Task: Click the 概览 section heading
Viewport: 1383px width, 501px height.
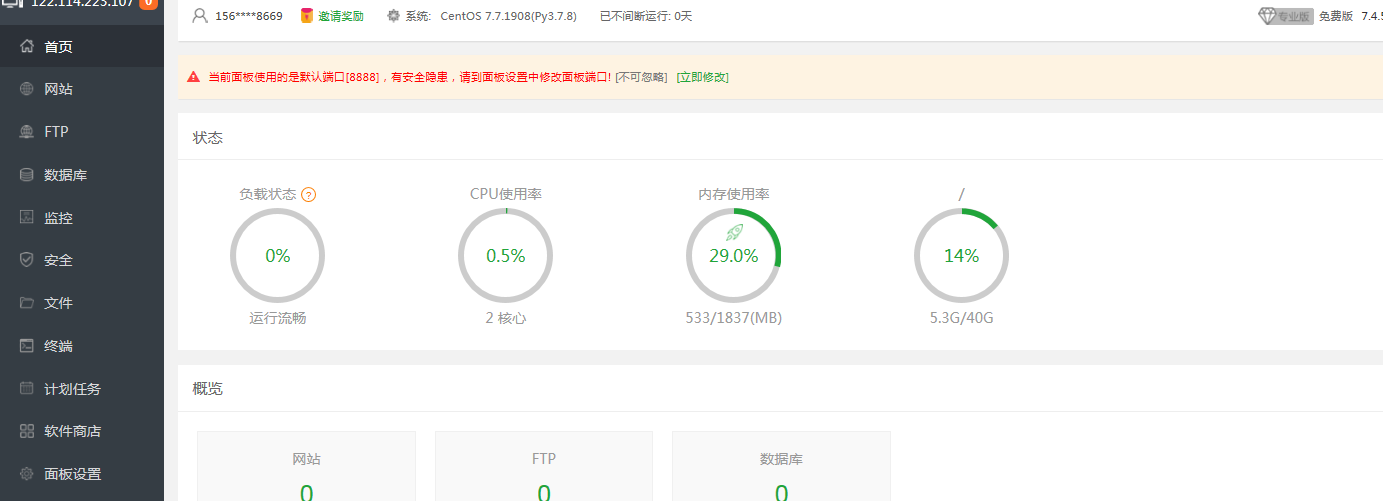Action: [208, 388]
